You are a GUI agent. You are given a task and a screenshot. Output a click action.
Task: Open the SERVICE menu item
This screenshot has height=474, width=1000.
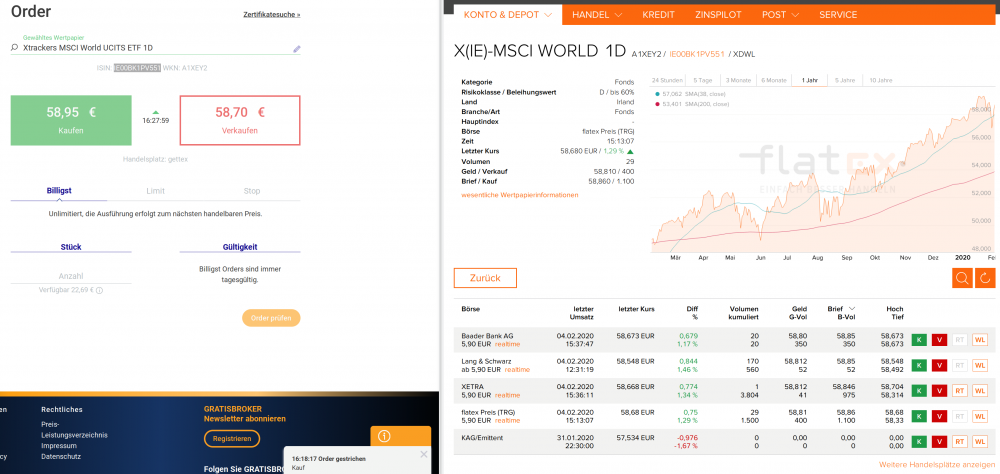pos(838,15)
